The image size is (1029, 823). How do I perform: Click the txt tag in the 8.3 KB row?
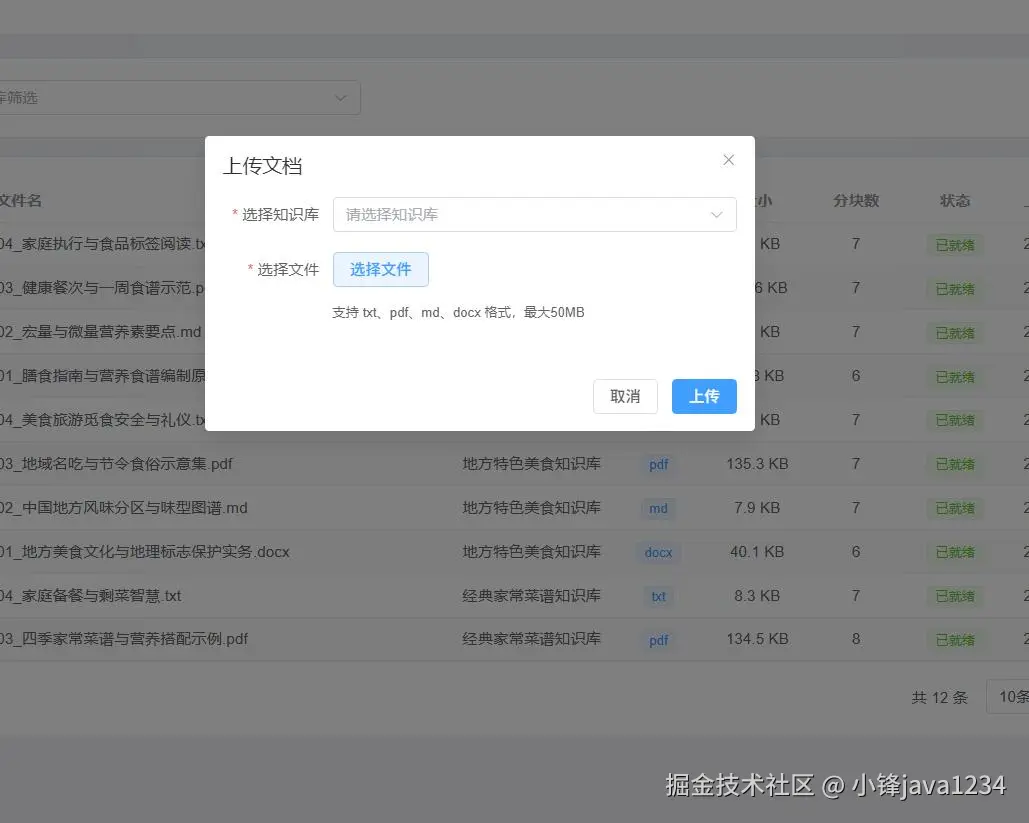[x=658, y=597]
